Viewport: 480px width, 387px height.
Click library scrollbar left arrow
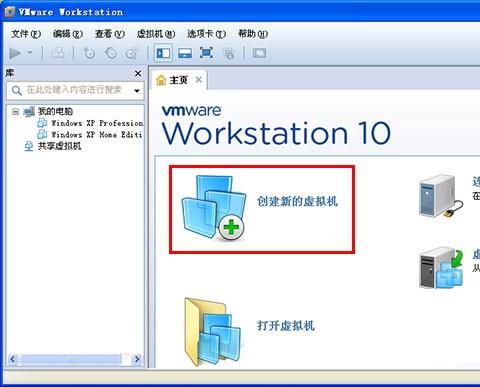pyautogui.click(x=13, y=359)
